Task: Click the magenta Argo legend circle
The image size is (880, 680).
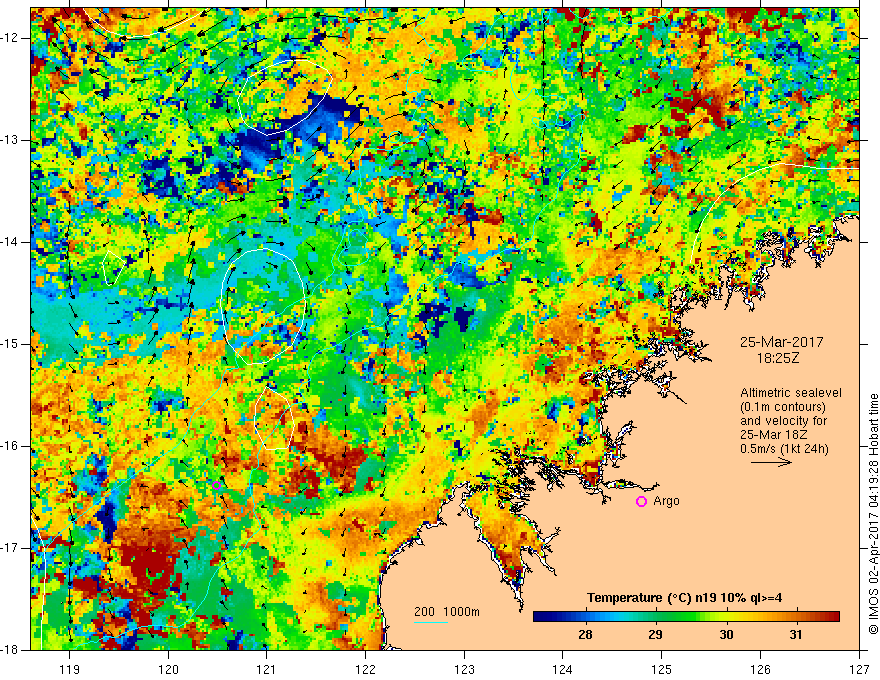Action: (x=641, y=502)
